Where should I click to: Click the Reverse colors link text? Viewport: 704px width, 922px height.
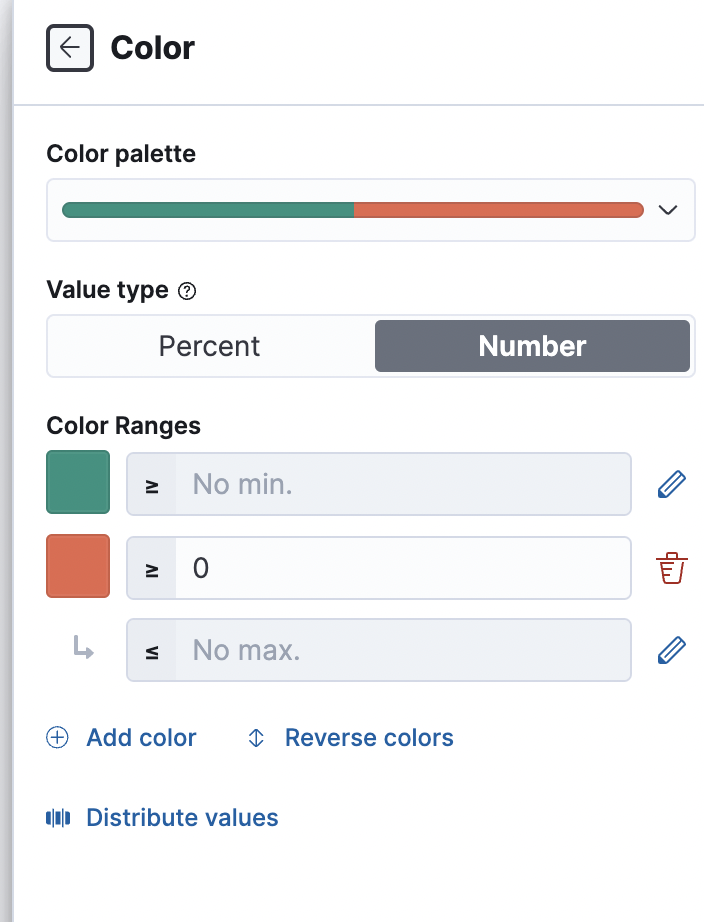(369, 738)
